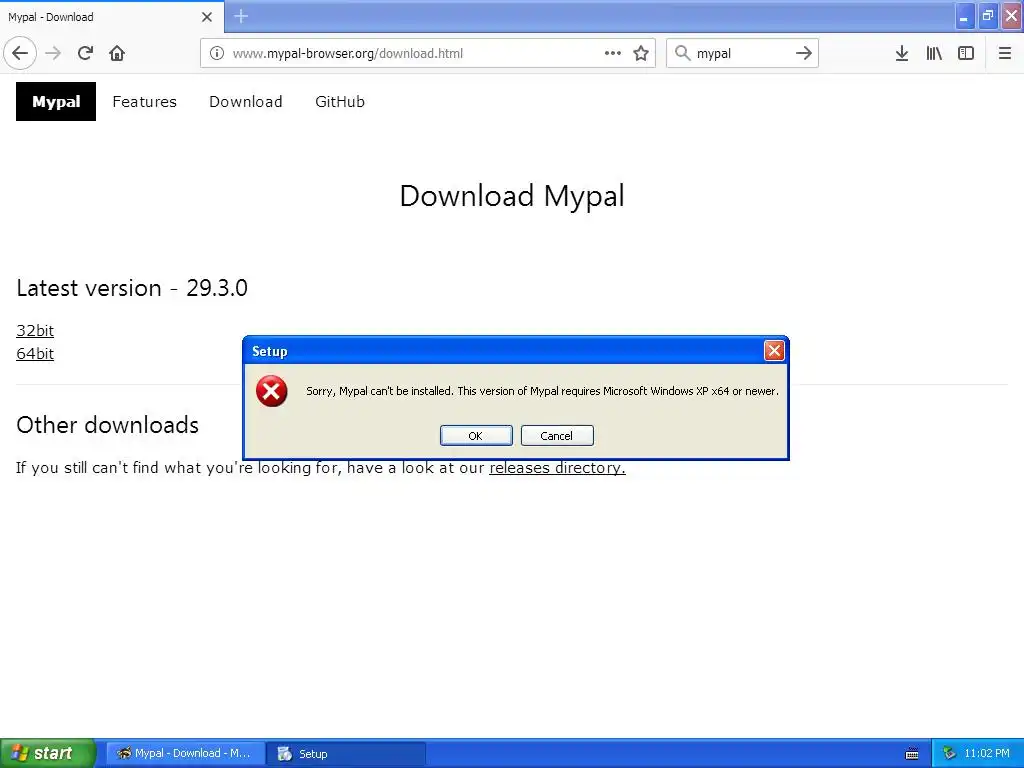Open a new browser tab
This screenshot has height=768, width=1024.
(x=241, y=16)
